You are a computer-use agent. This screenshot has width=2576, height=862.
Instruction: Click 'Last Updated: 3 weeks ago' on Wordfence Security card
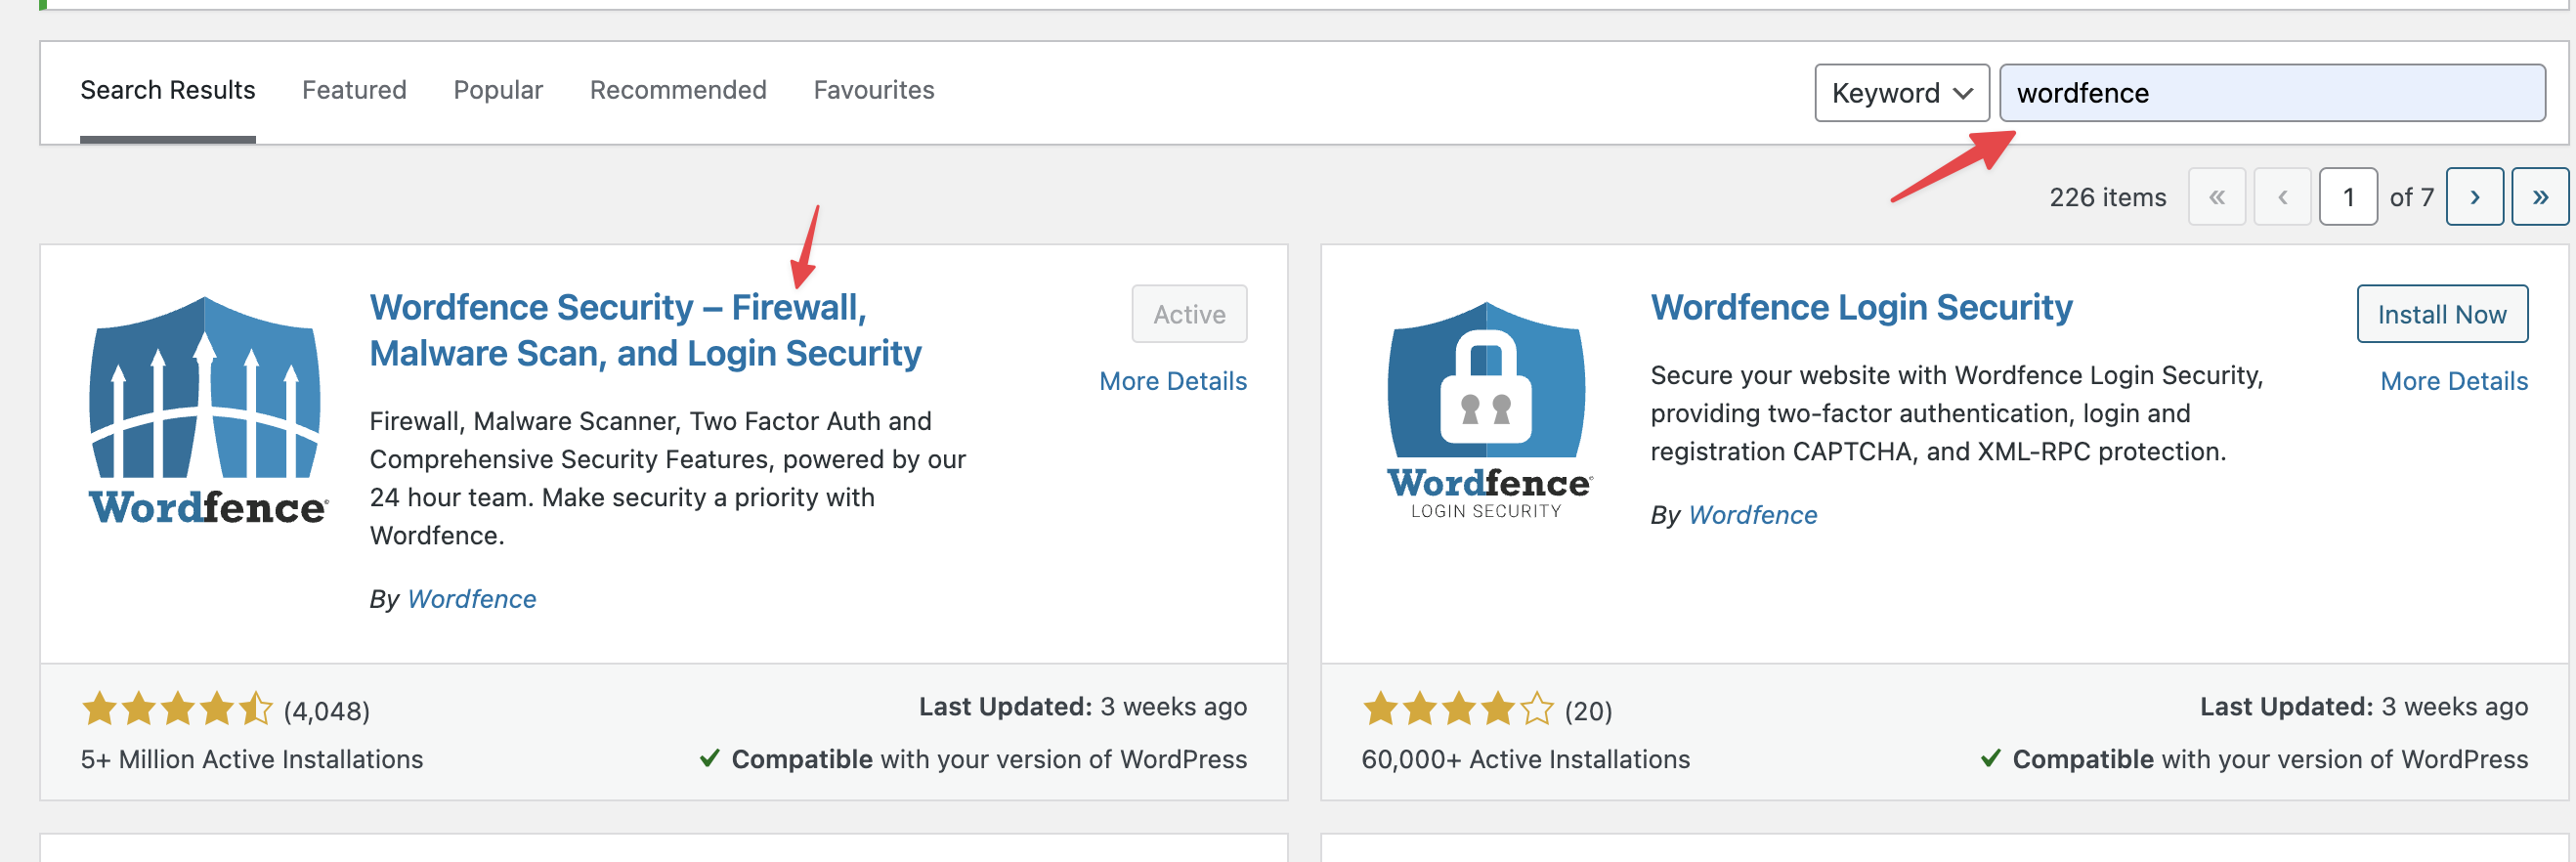pos(1083,707)
